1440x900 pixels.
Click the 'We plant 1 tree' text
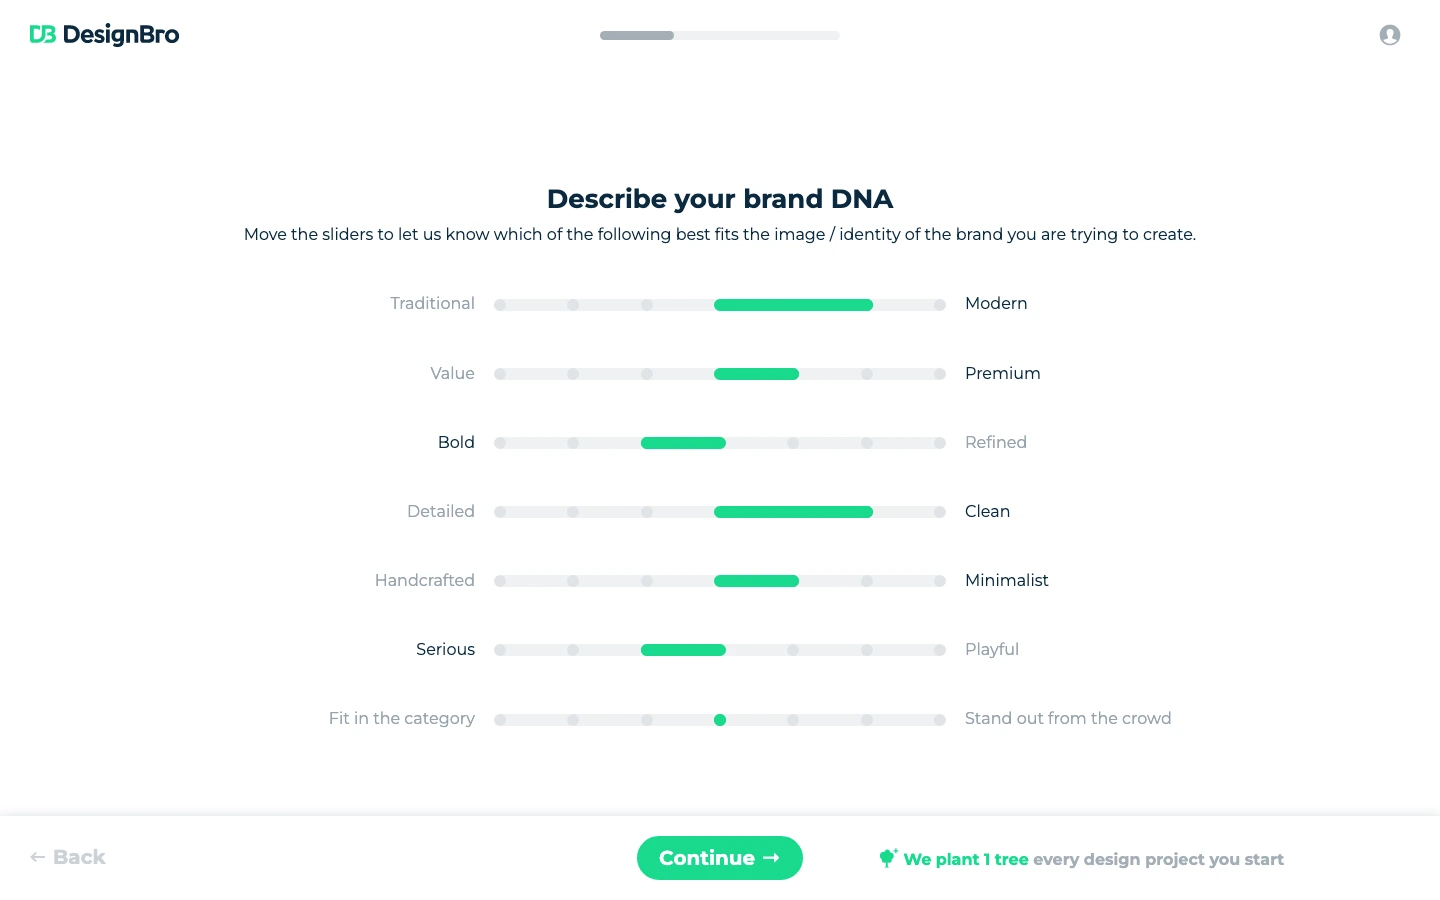pos(964,859)
